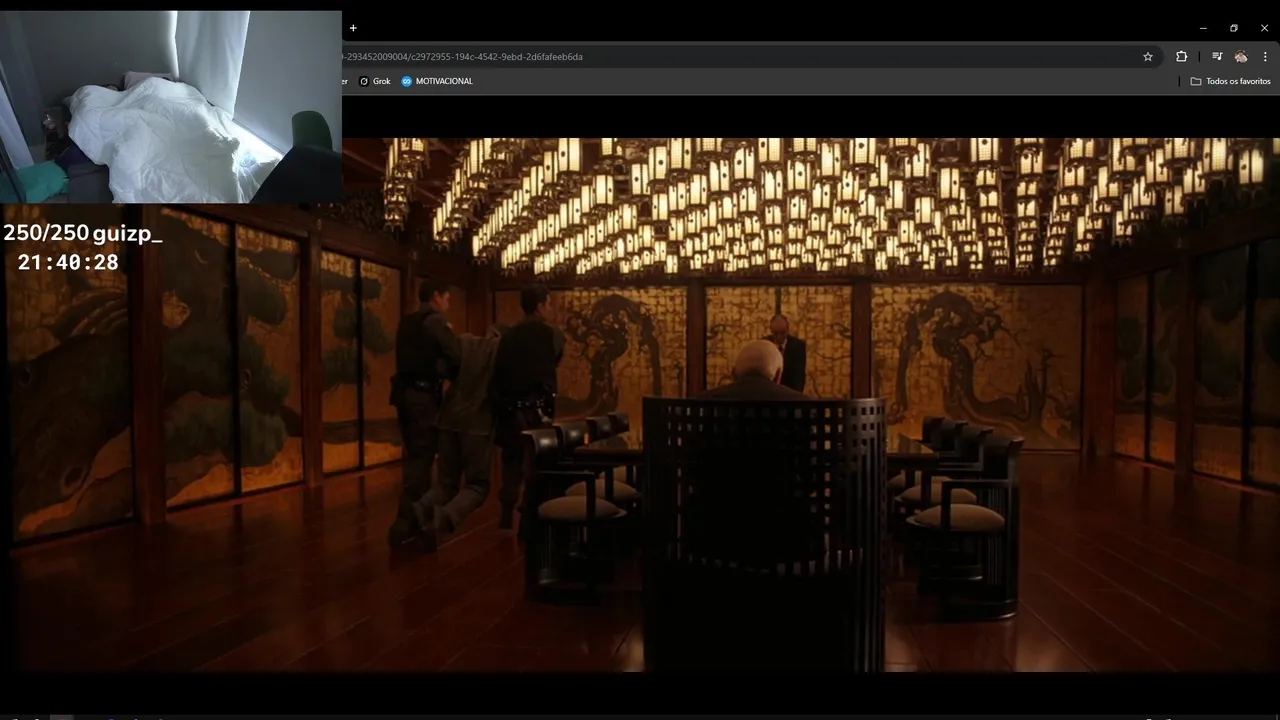This screenshot has height=720, width=1280.
Task: Restore down the Chrome window
Action: [1234, 28]
